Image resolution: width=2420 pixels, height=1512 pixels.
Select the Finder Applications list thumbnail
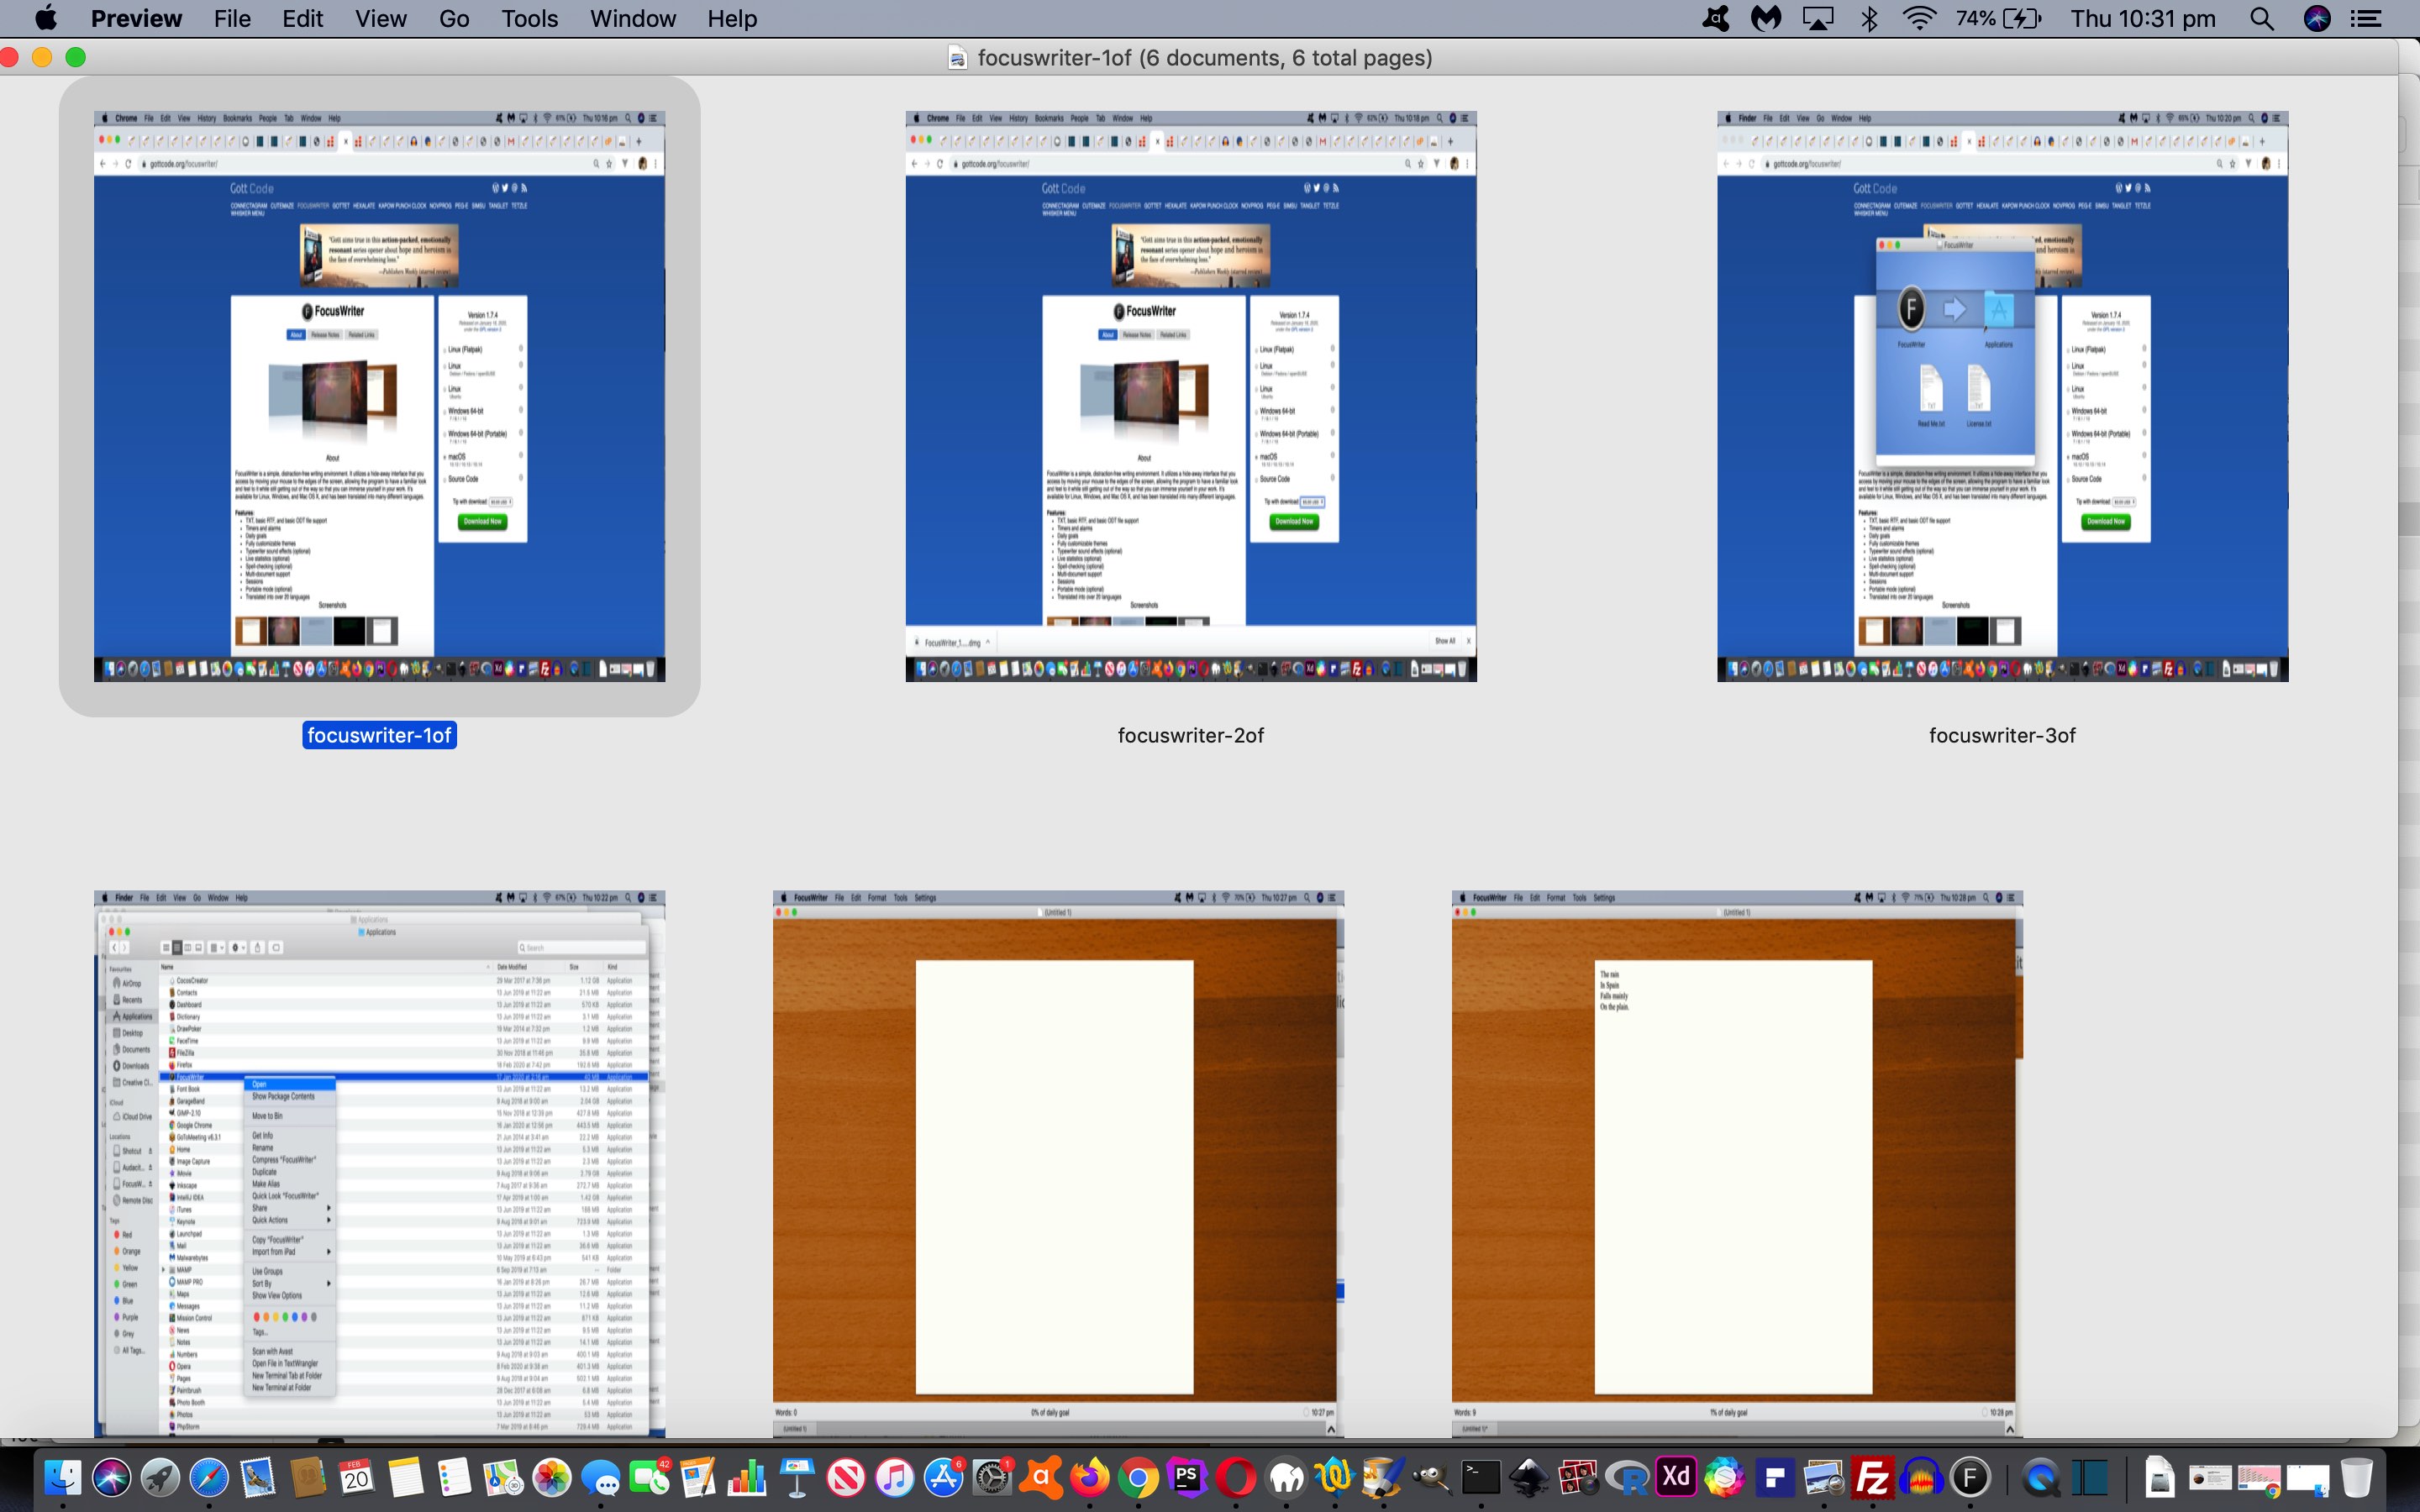[379, 1164]
